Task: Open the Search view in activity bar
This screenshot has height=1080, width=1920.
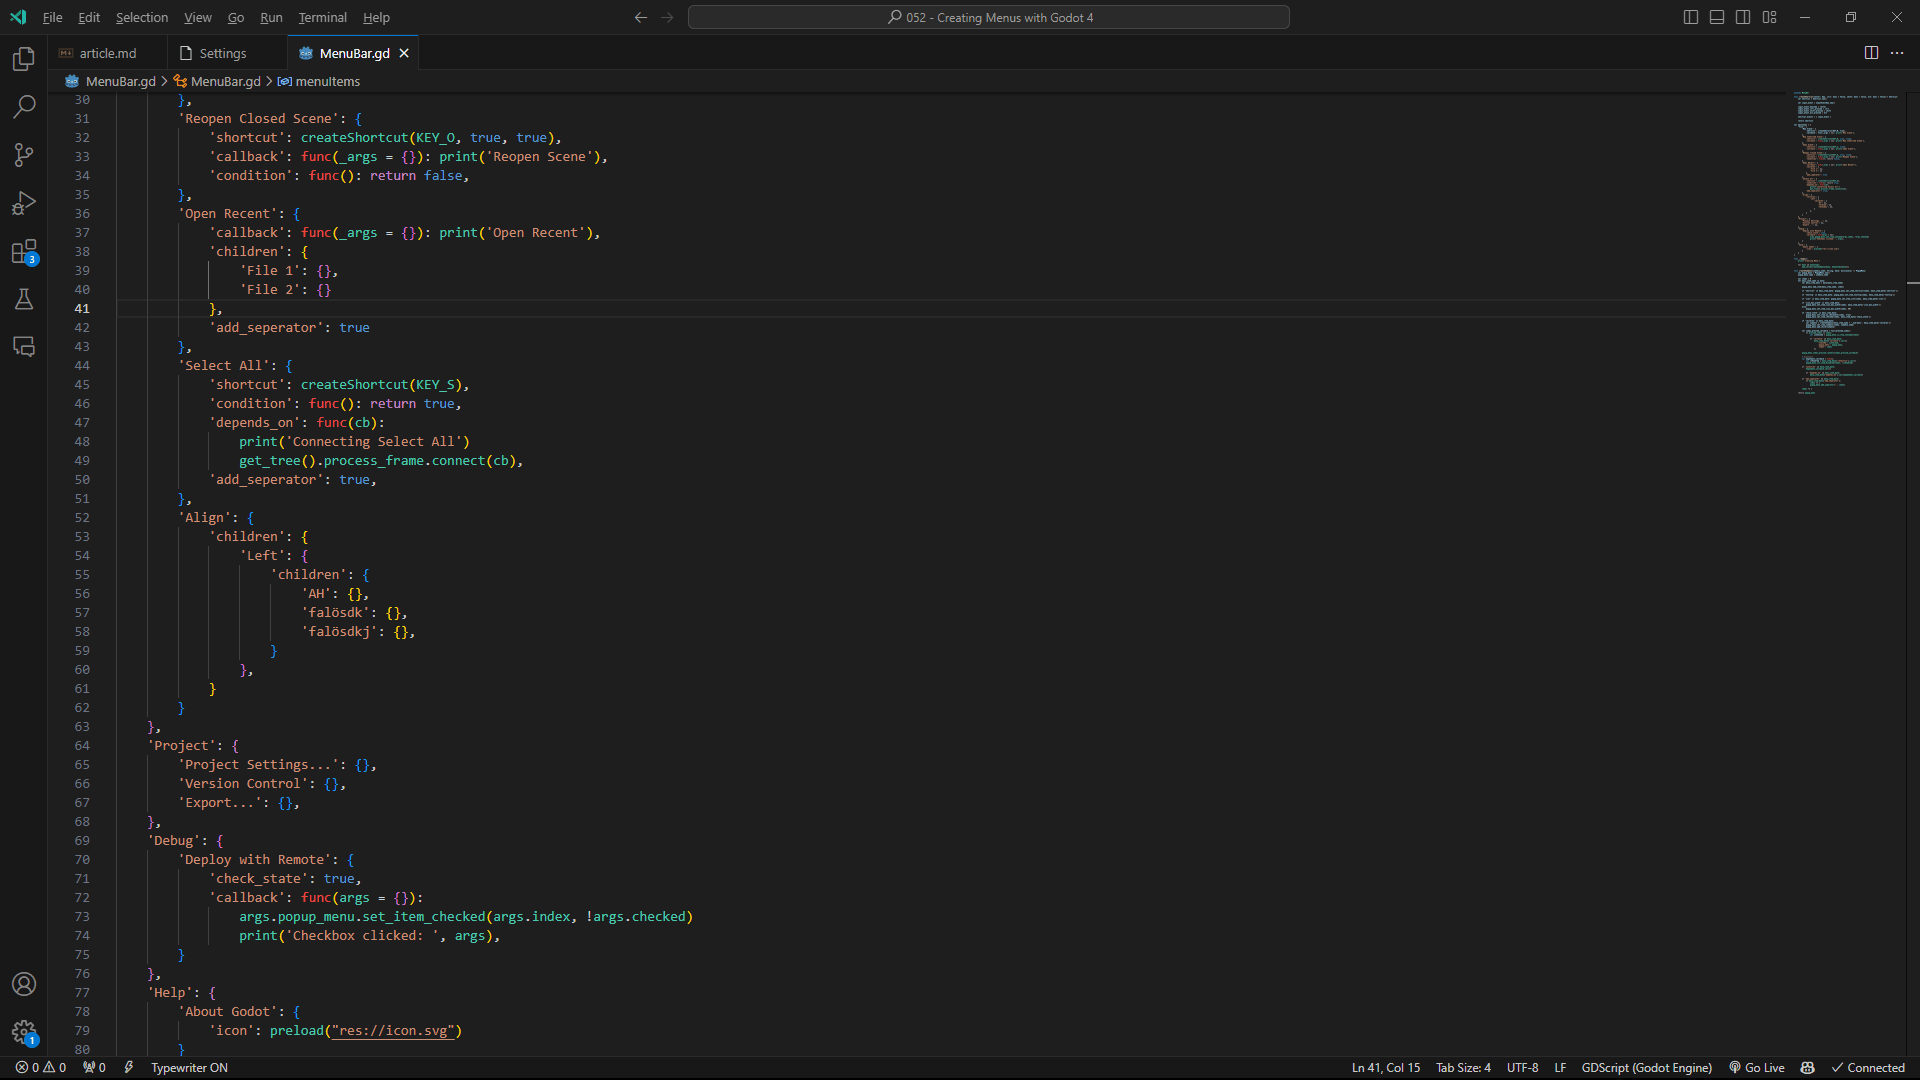Action: (x=24, y=106)
